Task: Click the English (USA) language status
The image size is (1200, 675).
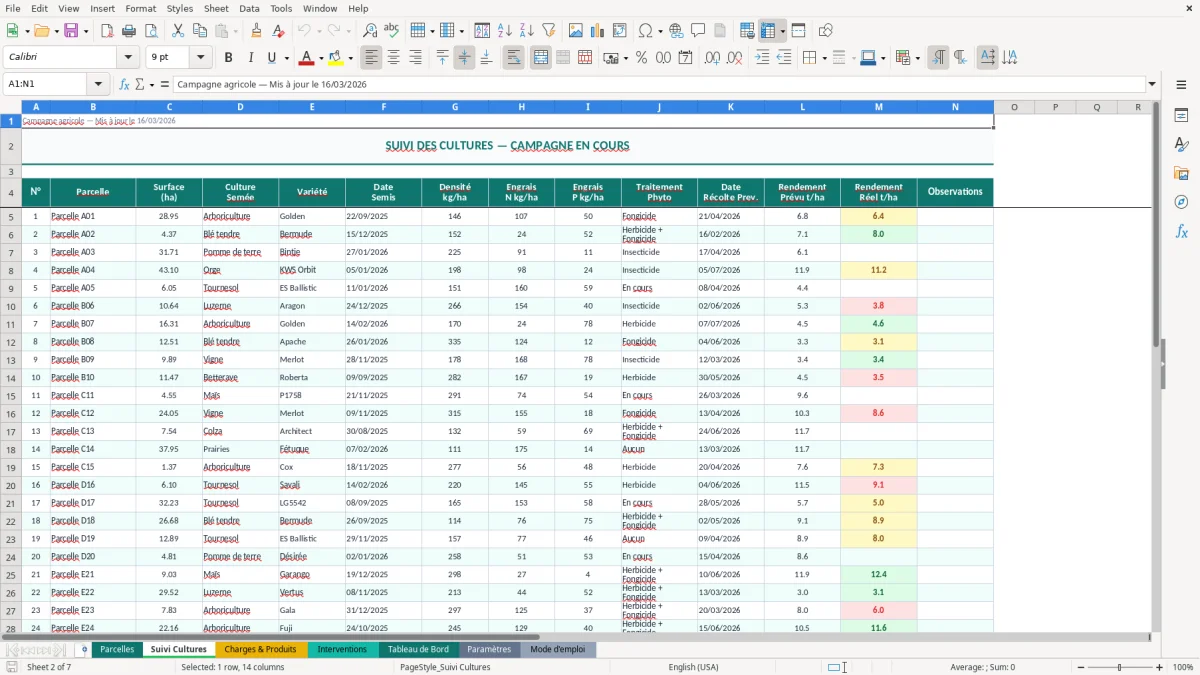Action: [694, 667]
